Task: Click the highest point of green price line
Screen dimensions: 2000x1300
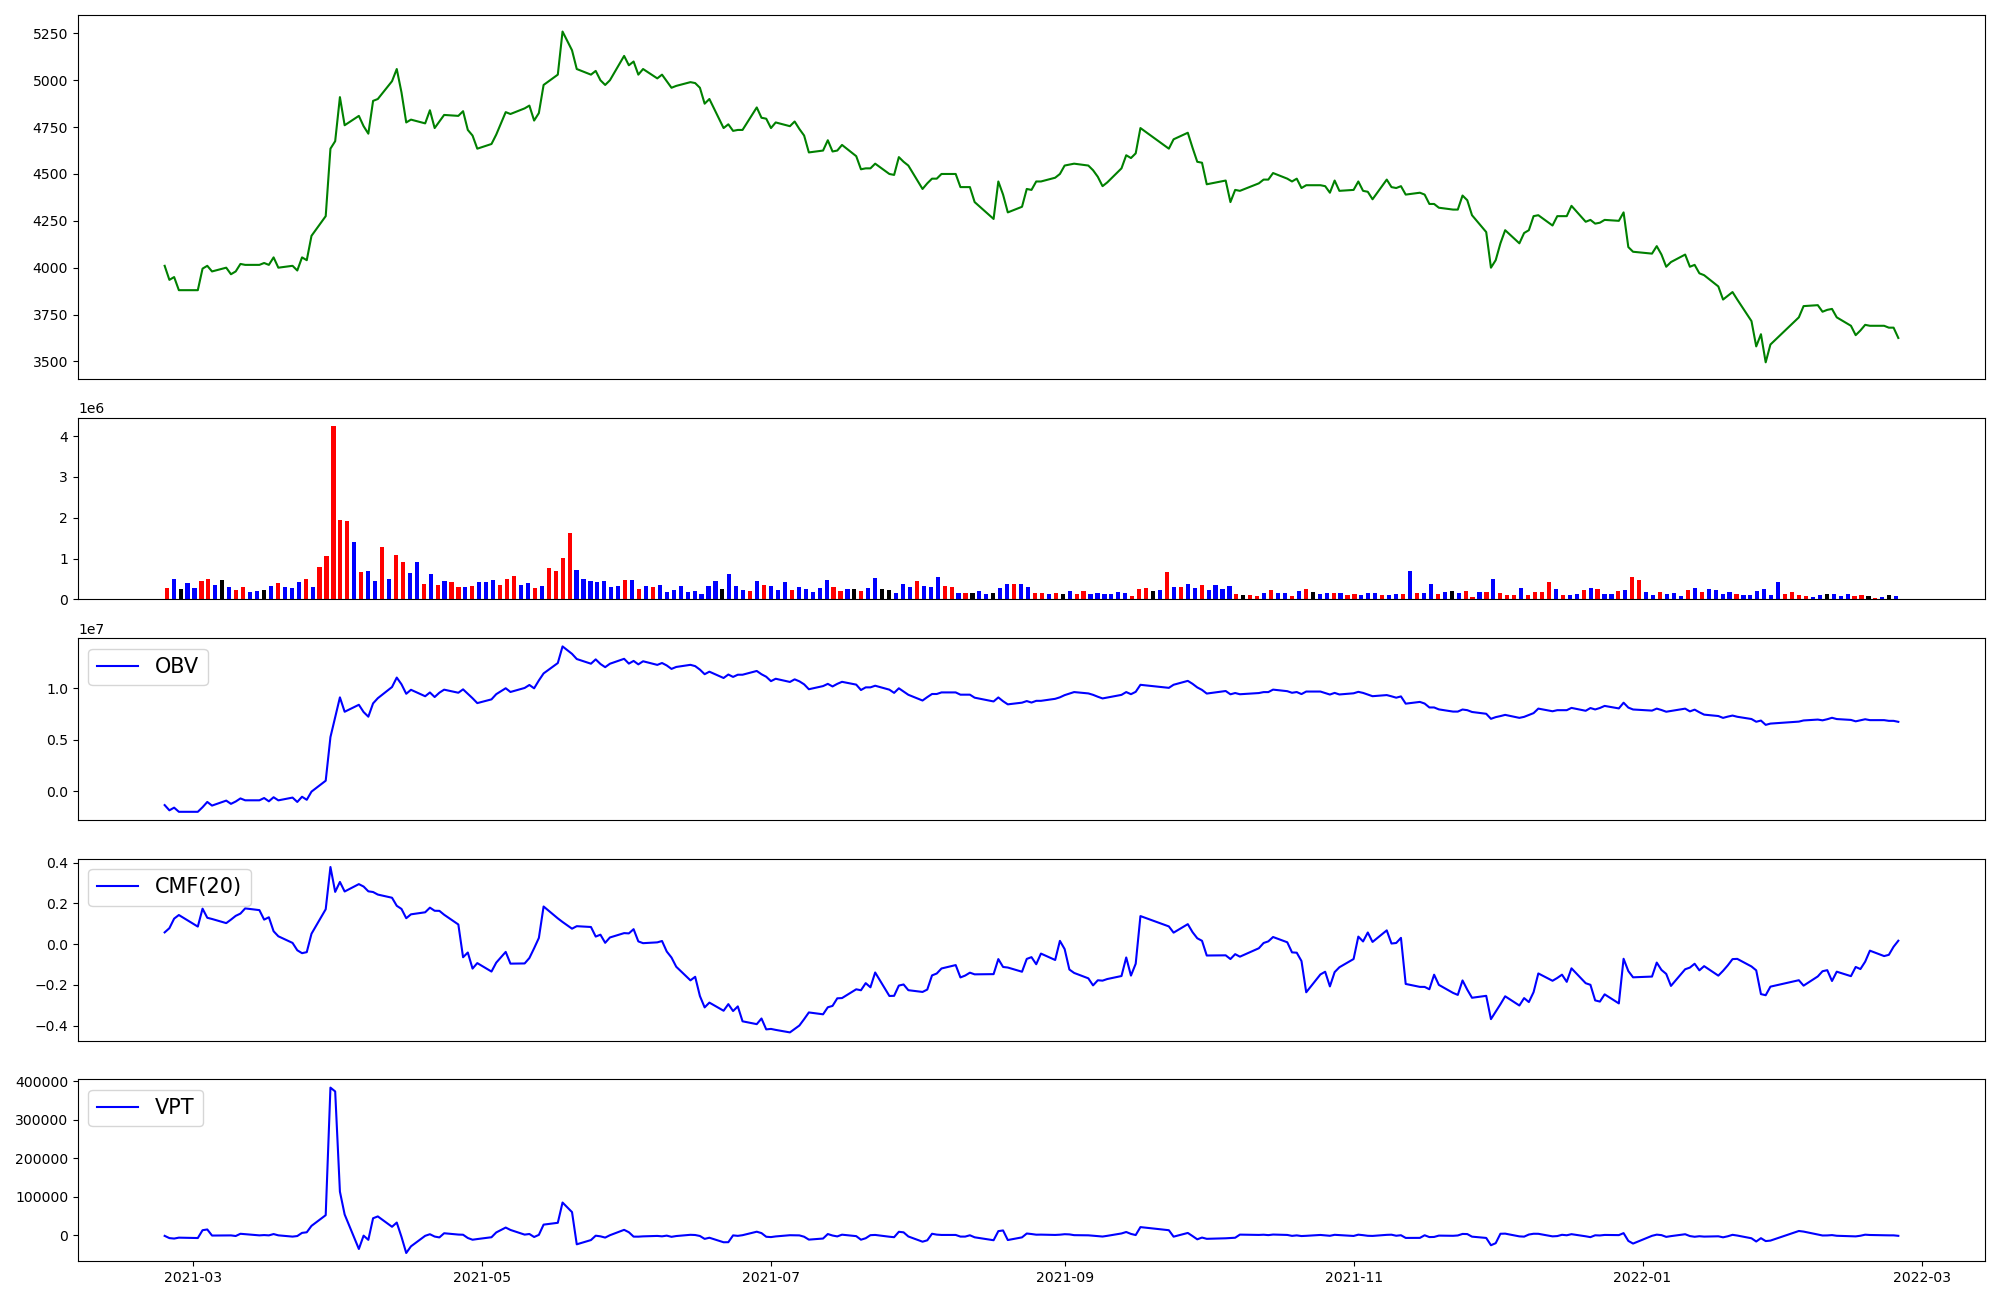Action: 562,32
